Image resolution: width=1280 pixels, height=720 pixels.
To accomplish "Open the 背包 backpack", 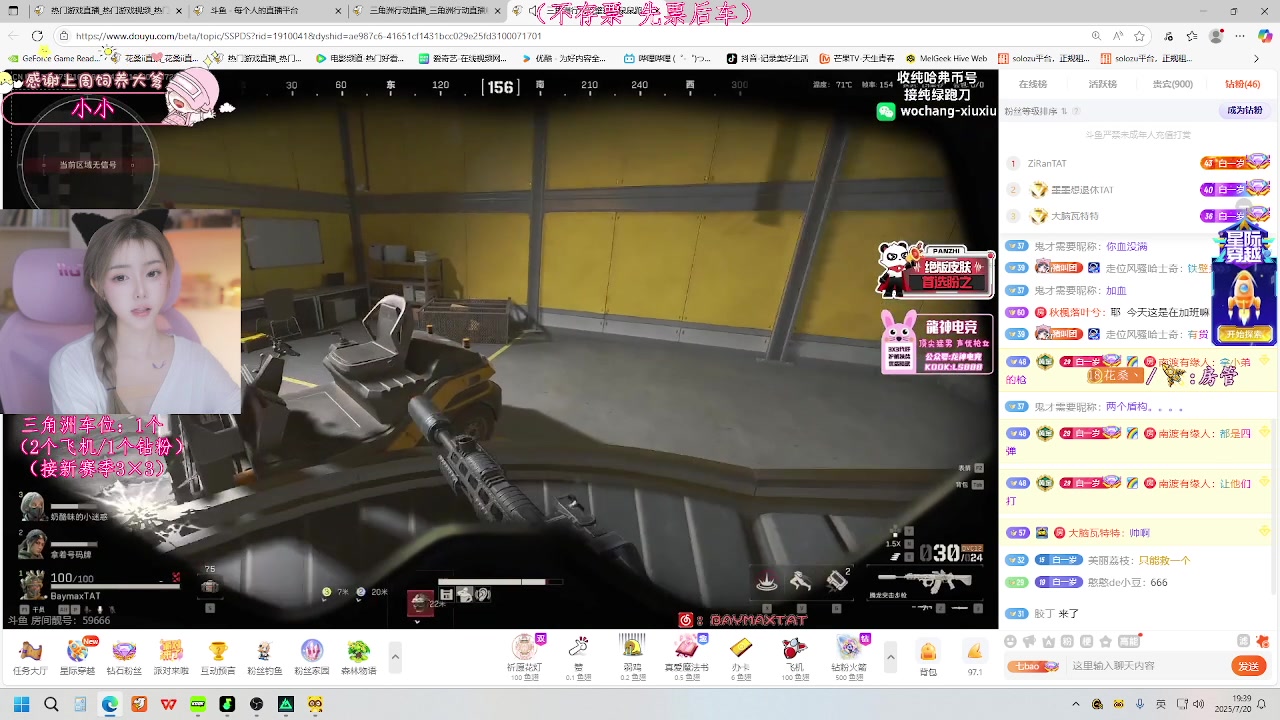I will click(928, 659).
